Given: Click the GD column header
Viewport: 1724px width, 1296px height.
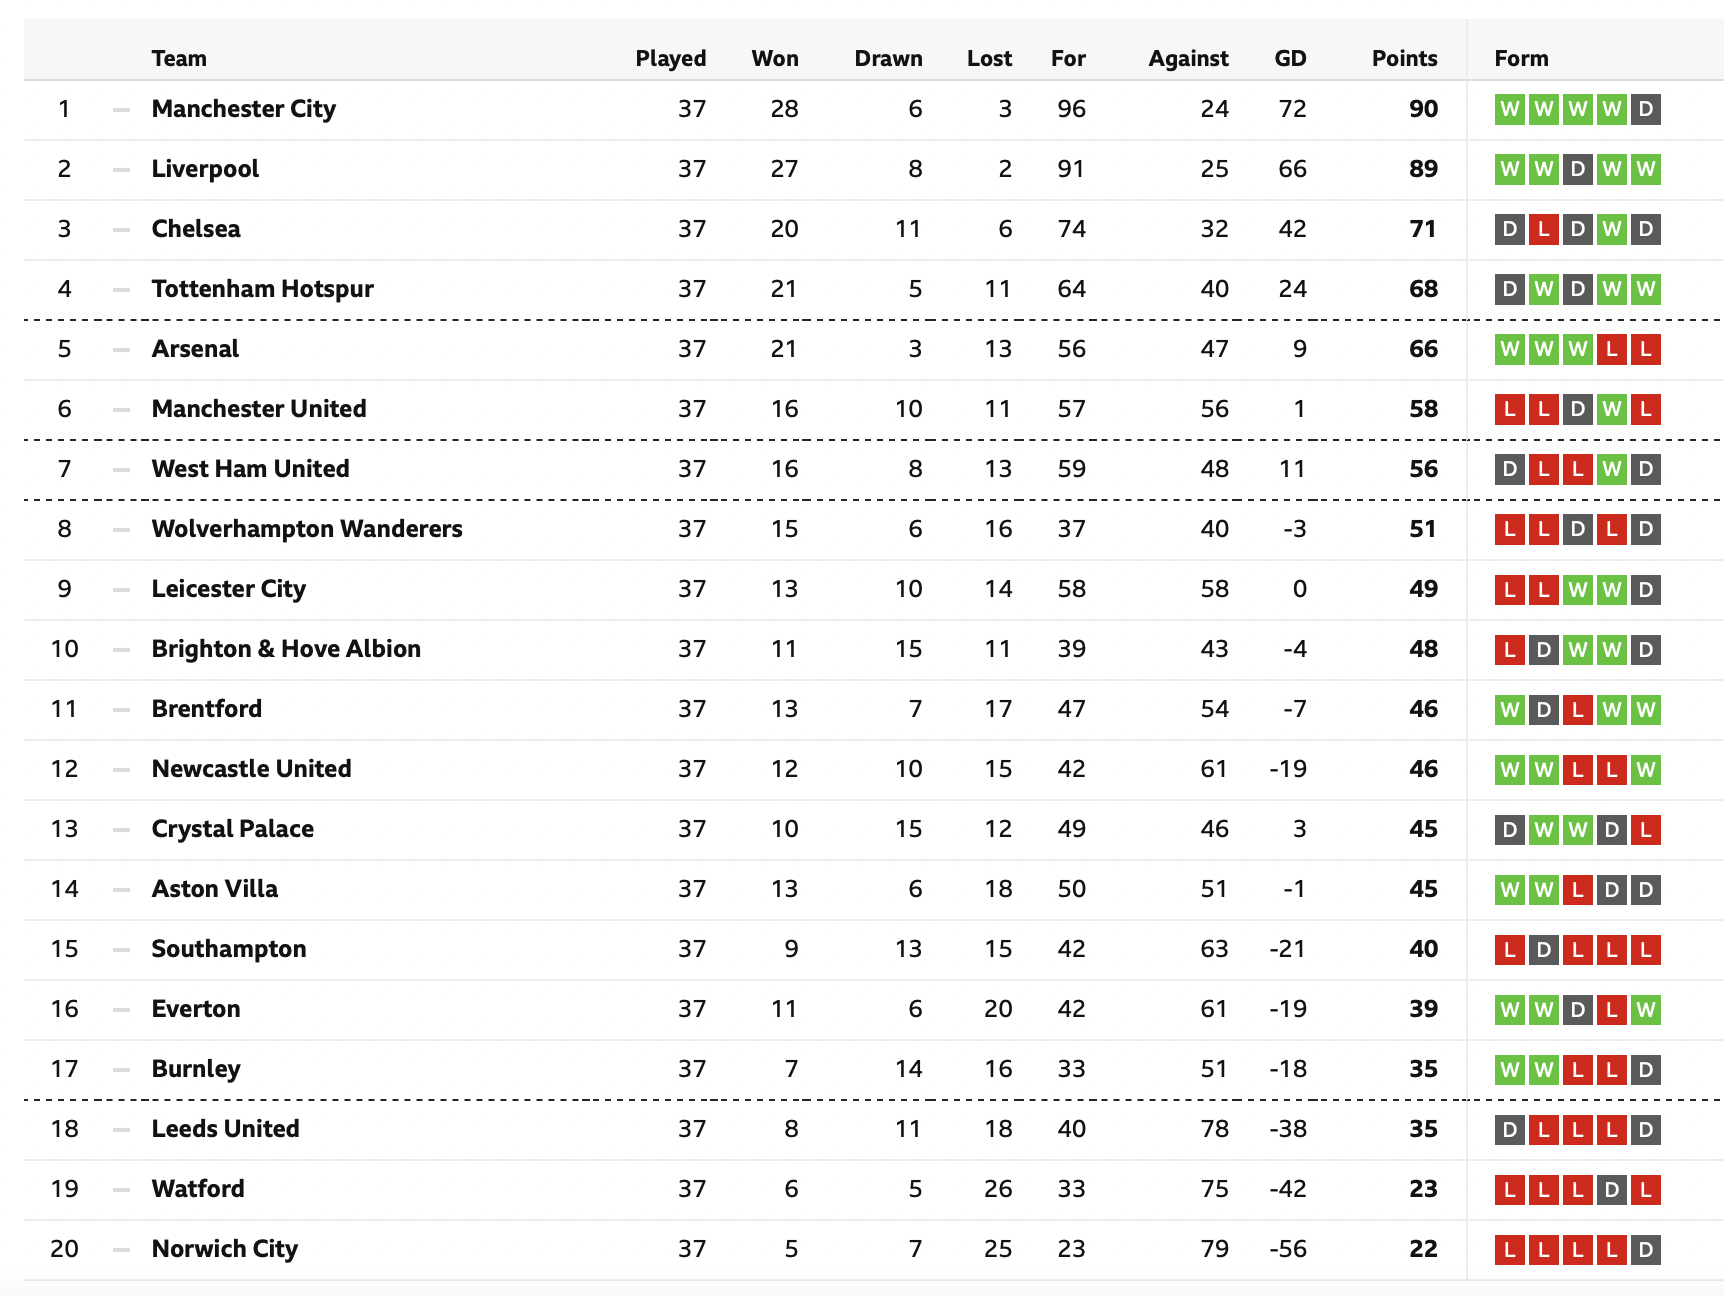Looking at the screenshot, I should [1290, 58].
